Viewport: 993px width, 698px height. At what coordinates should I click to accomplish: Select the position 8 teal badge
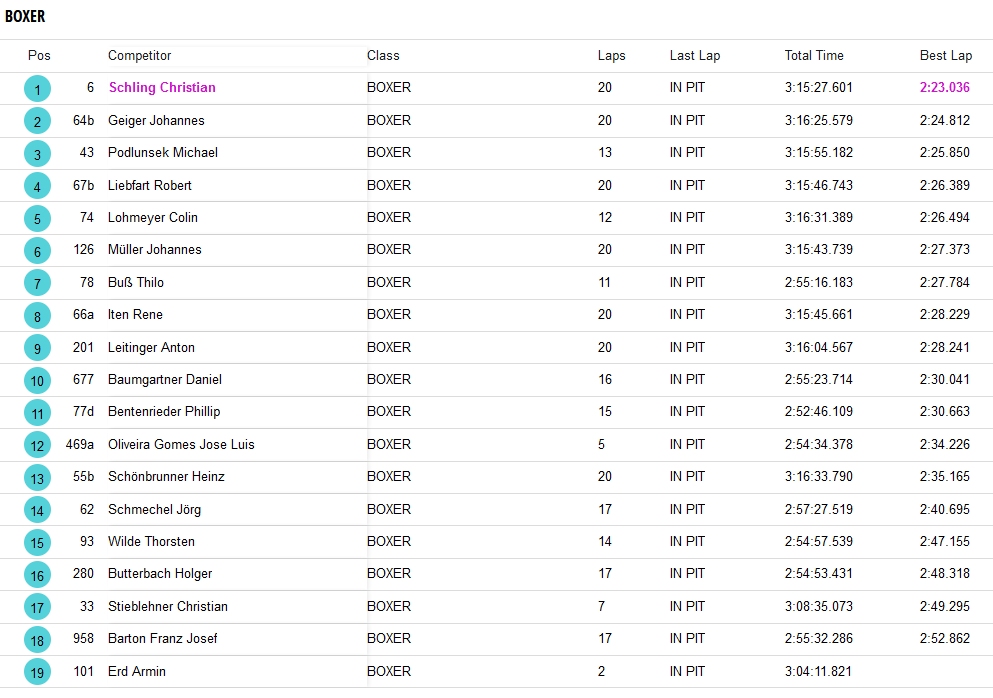point(37,316)
